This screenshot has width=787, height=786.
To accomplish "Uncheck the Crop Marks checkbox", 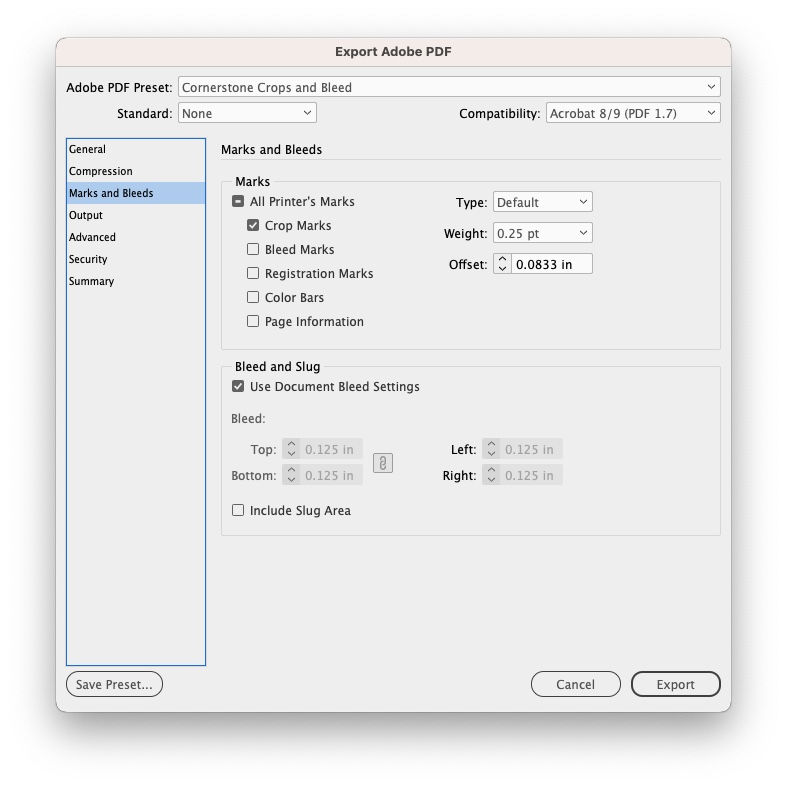I will [x=253, y=226].
